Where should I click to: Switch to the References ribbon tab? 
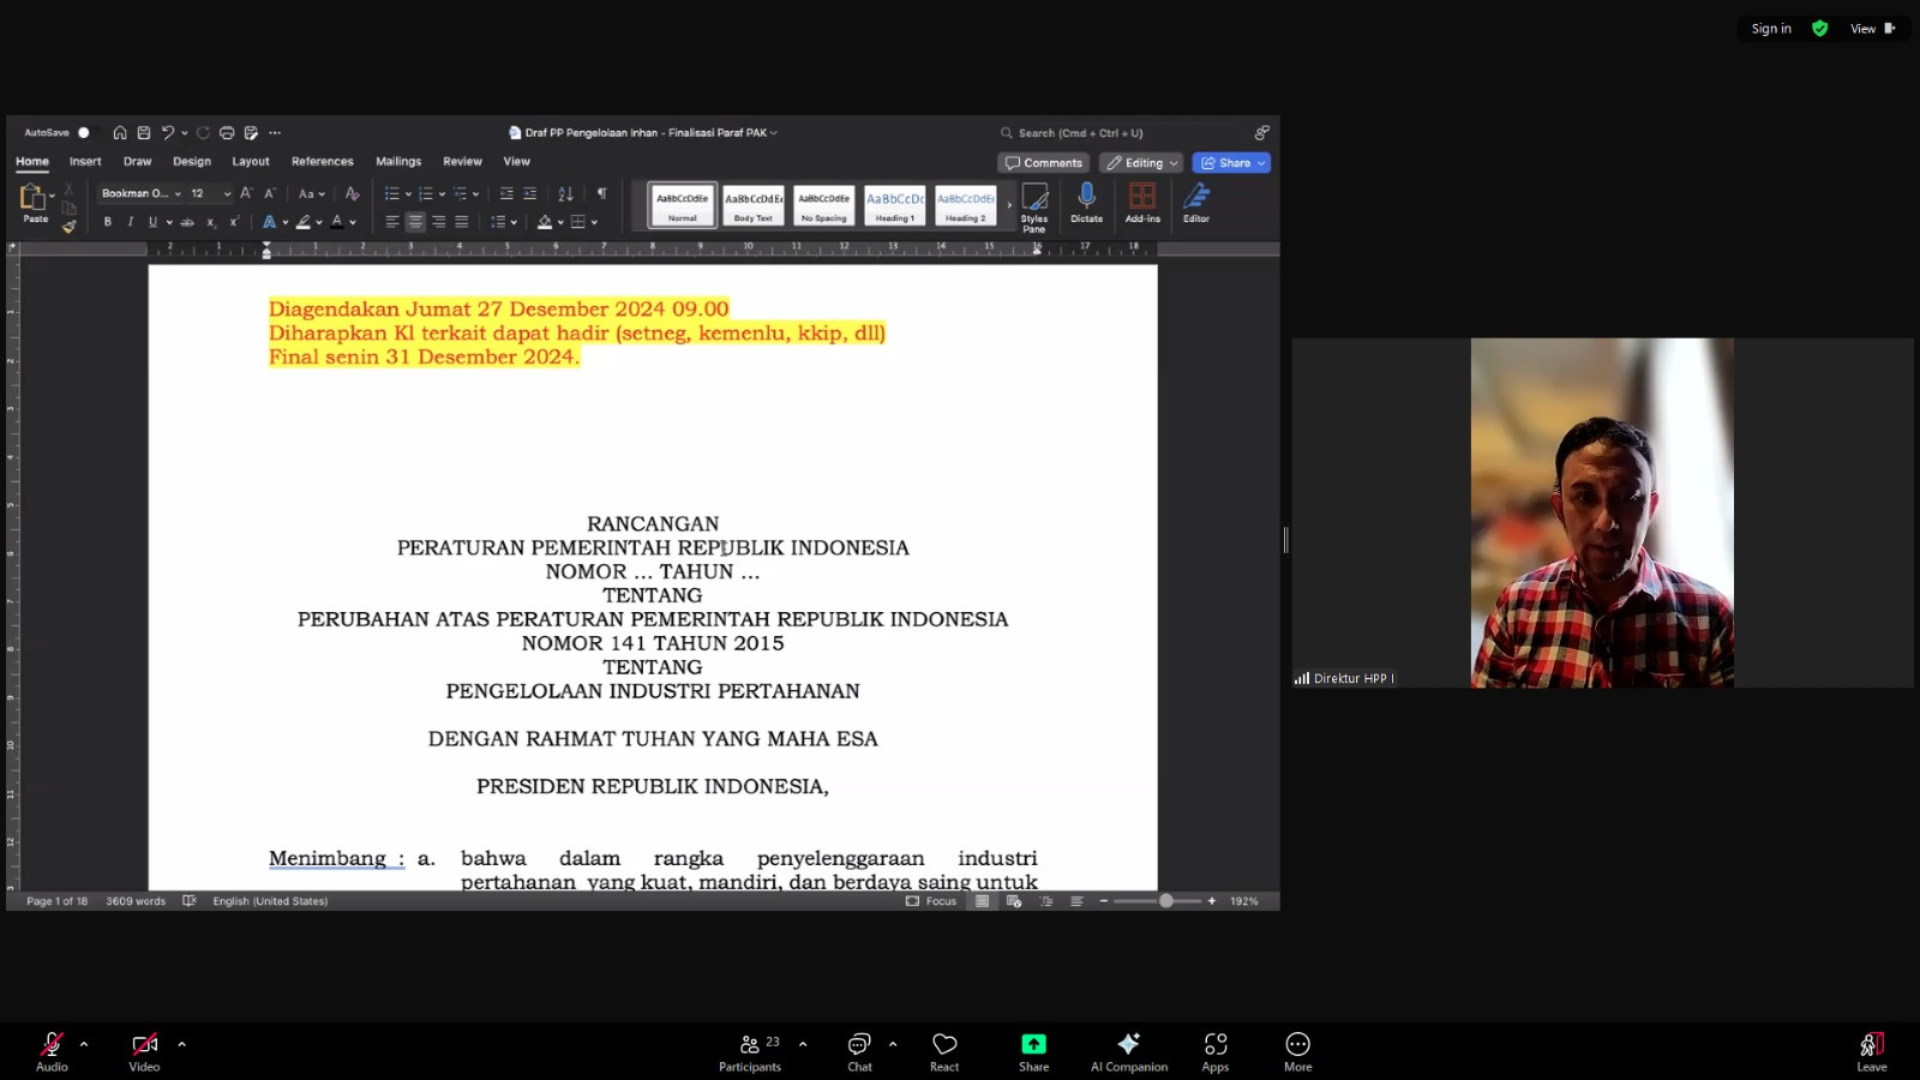coord(322,161)
